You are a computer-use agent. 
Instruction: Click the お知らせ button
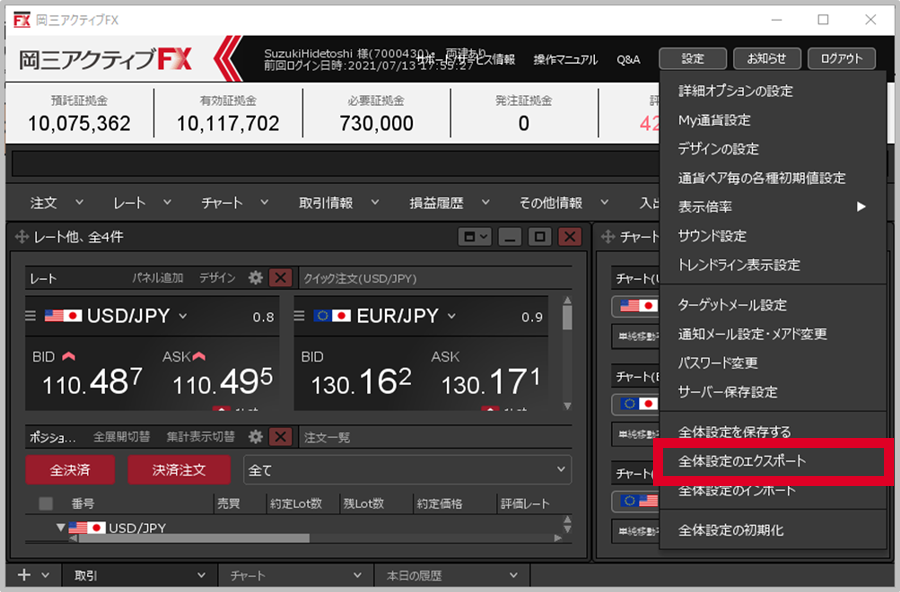[x=766, y=59]
